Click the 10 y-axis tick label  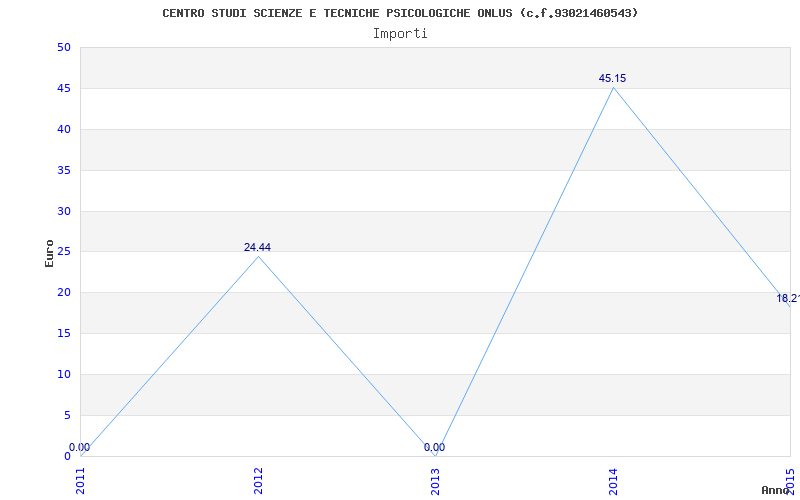coord(64,374)
